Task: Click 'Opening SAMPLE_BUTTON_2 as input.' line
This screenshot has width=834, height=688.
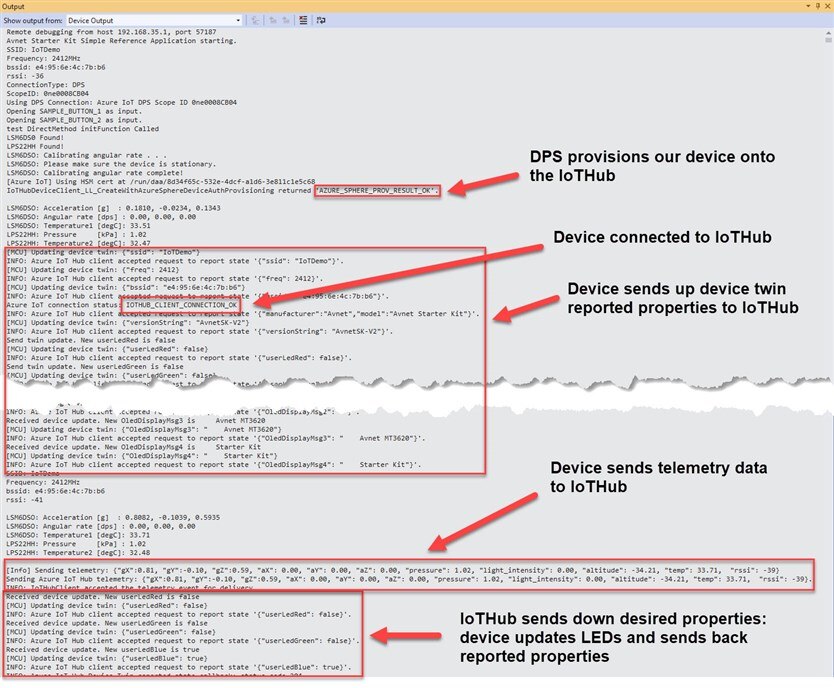Action: coord(74,120)
